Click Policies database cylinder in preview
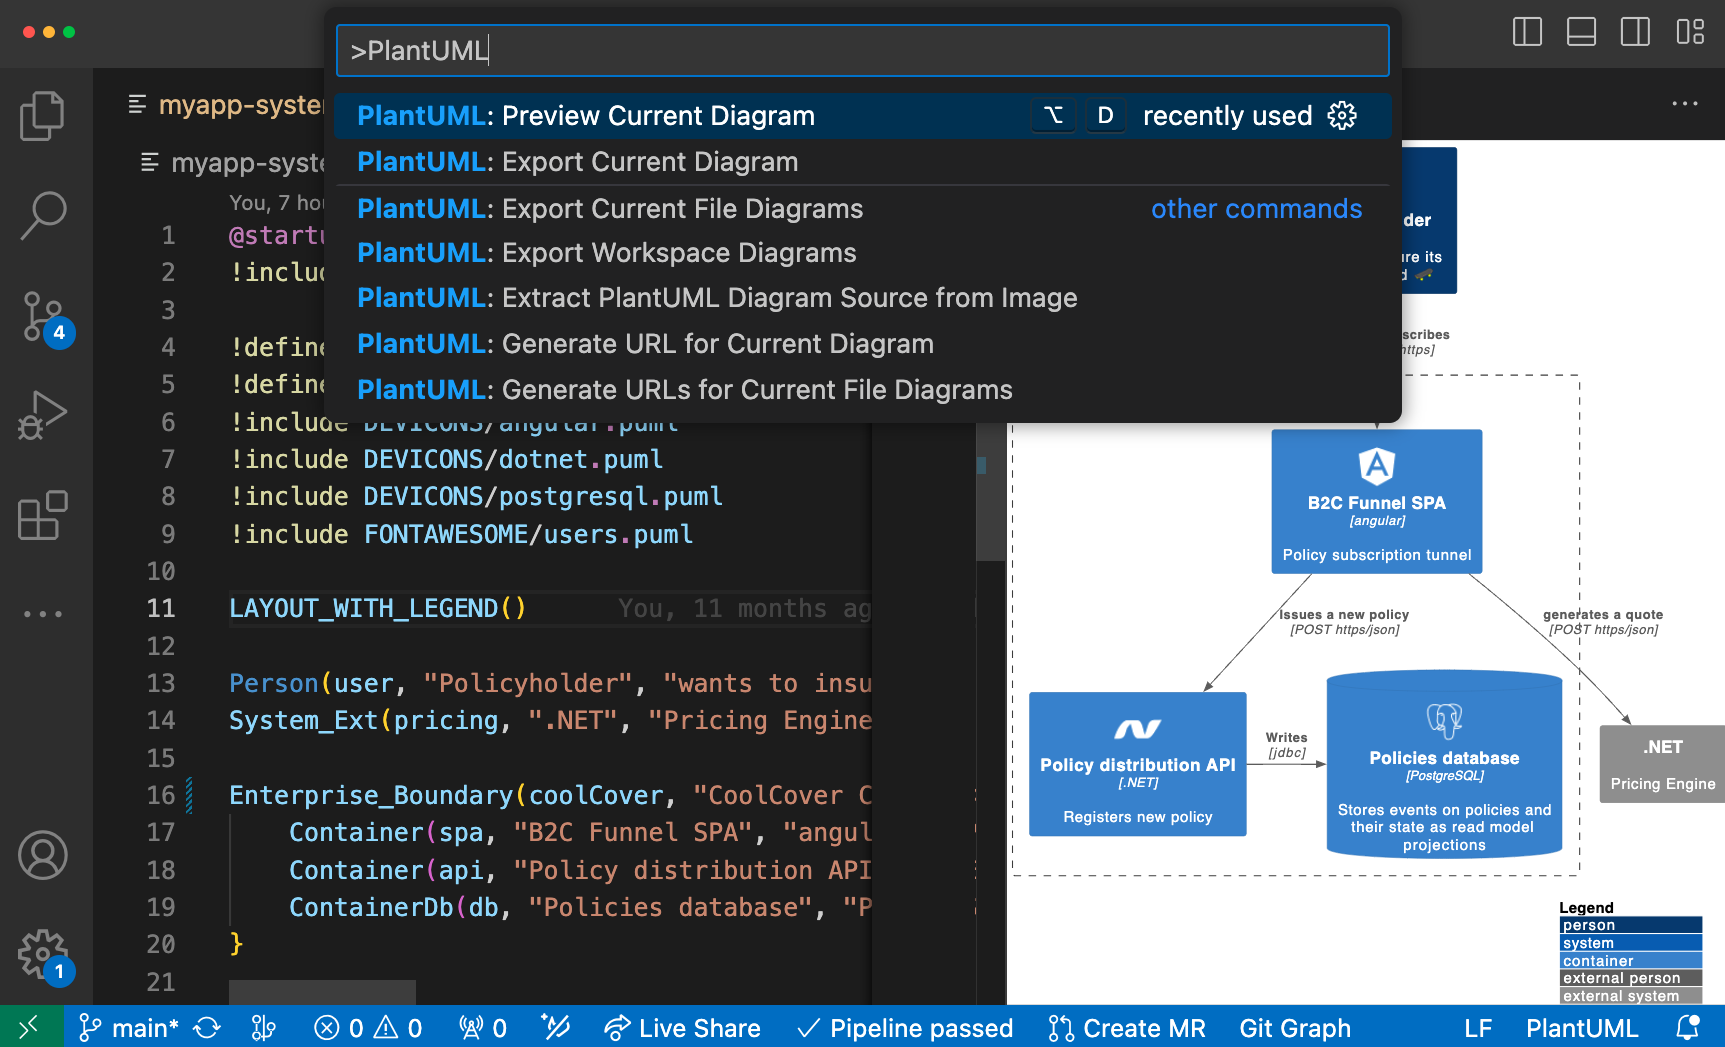 1444,764
